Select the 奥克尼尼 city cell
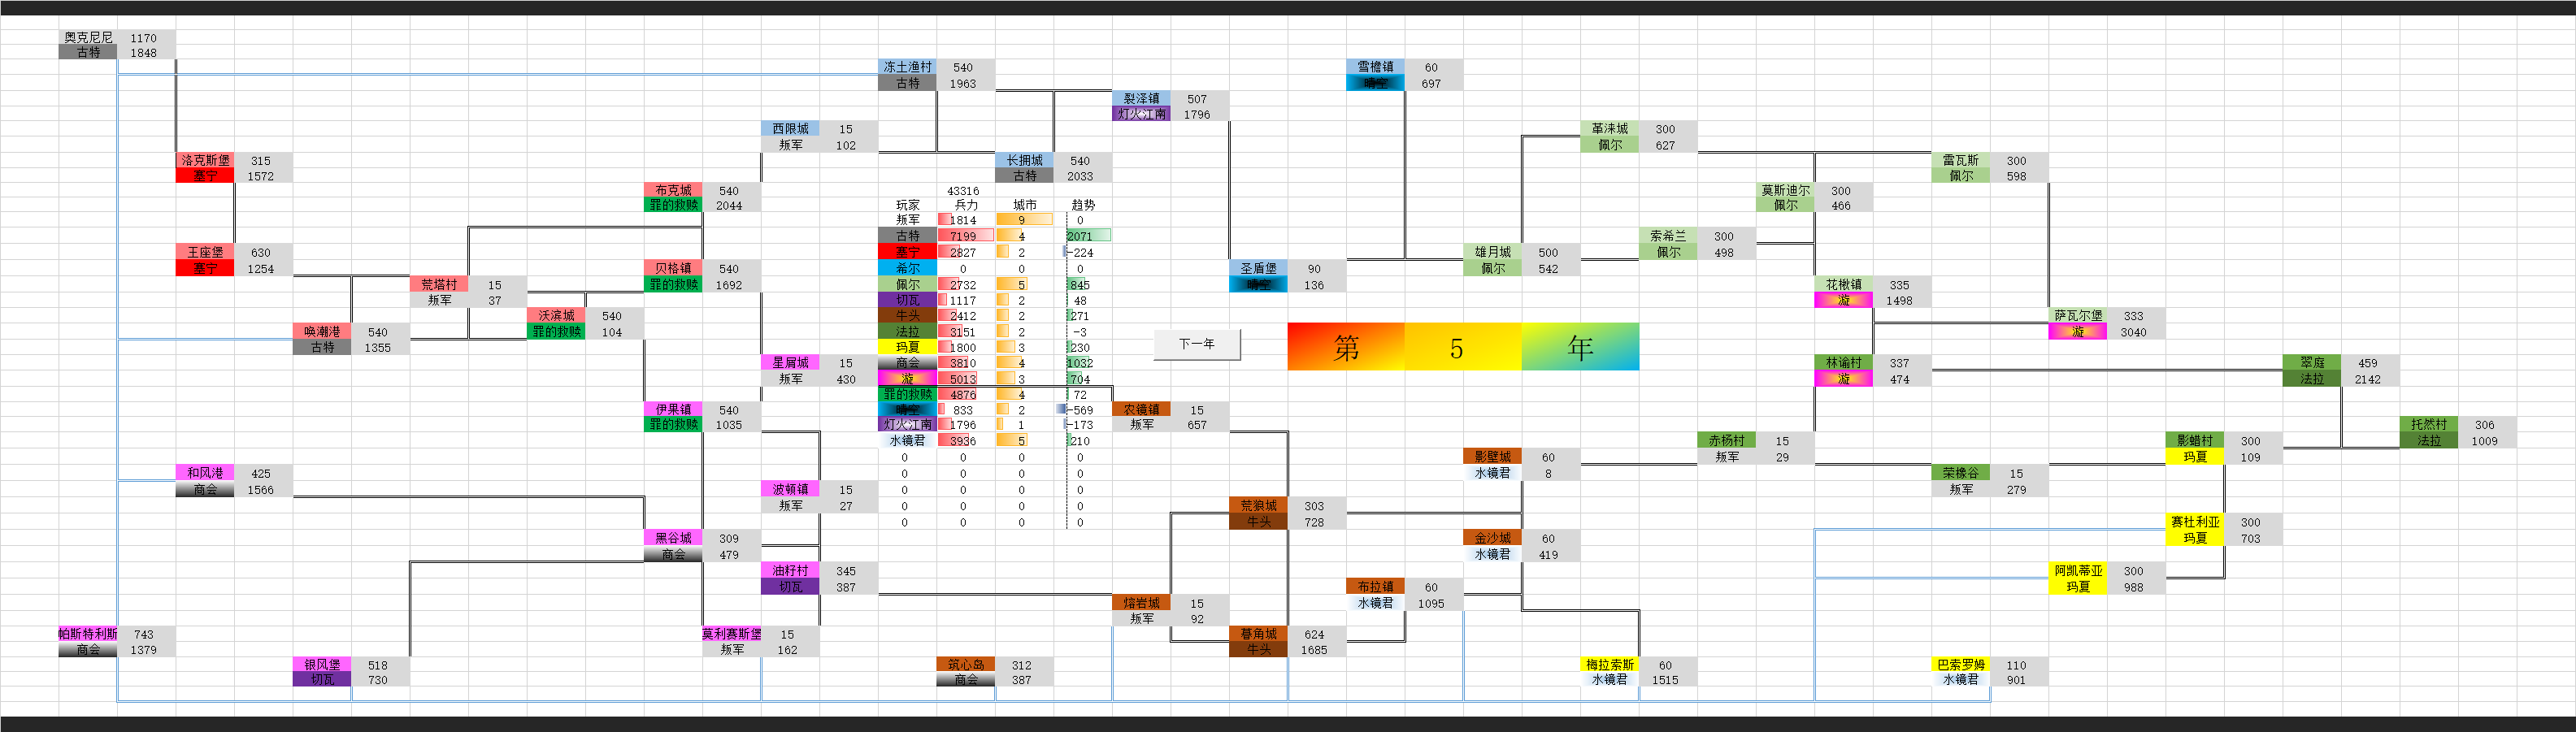 (x=88, y=37)
